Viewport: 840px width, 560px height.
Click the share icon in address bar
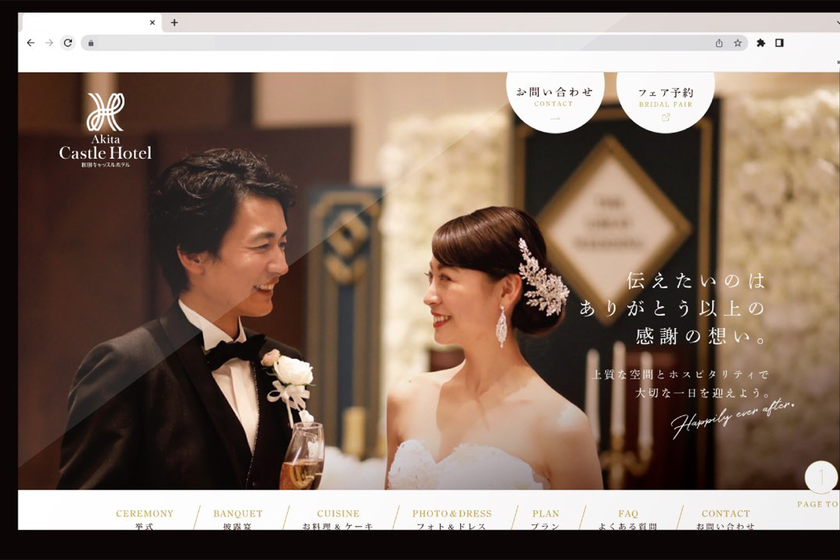coord(719,43)
